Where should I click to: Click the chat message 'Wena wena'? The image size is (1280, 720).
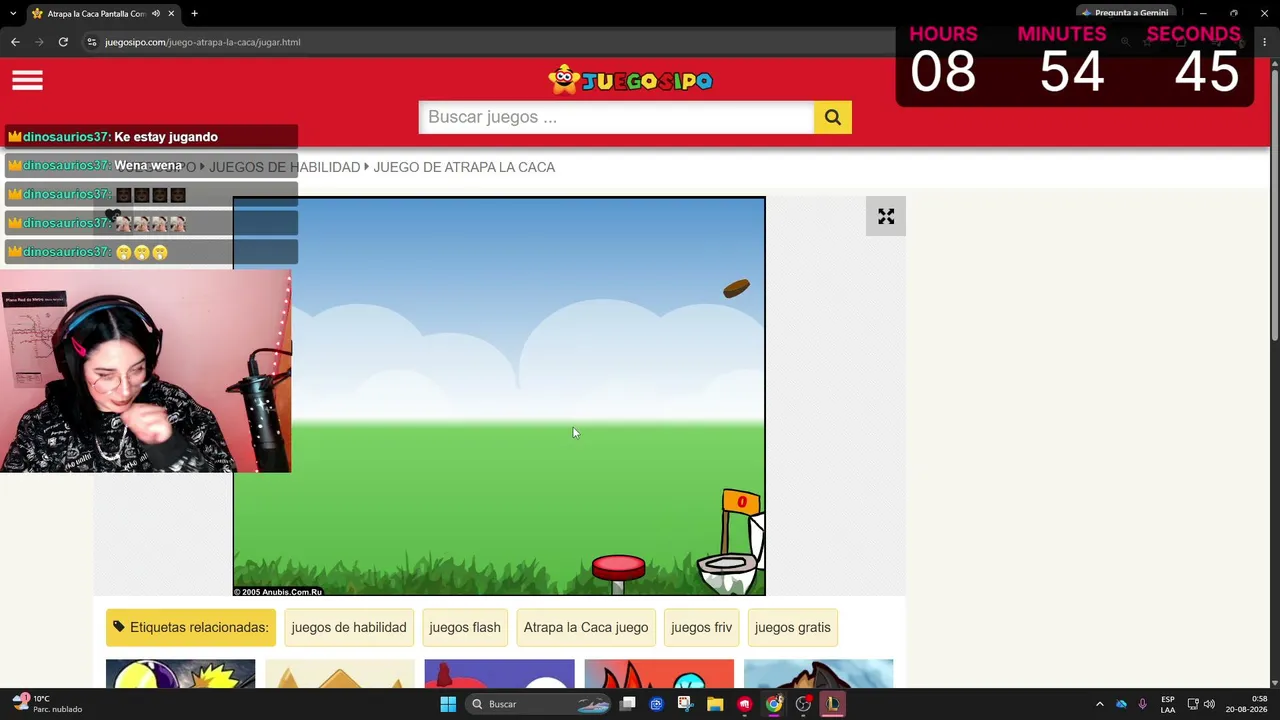click(148, 165)
